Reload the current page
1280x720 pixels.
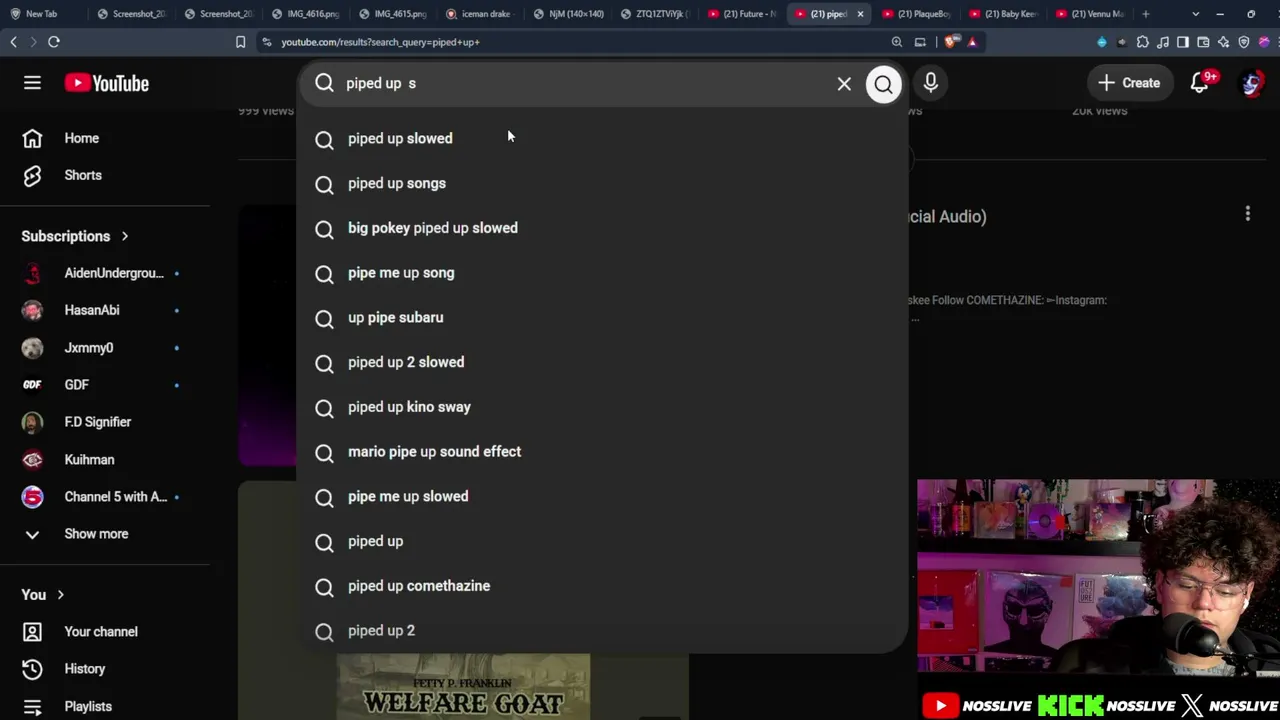pos(54,42)
